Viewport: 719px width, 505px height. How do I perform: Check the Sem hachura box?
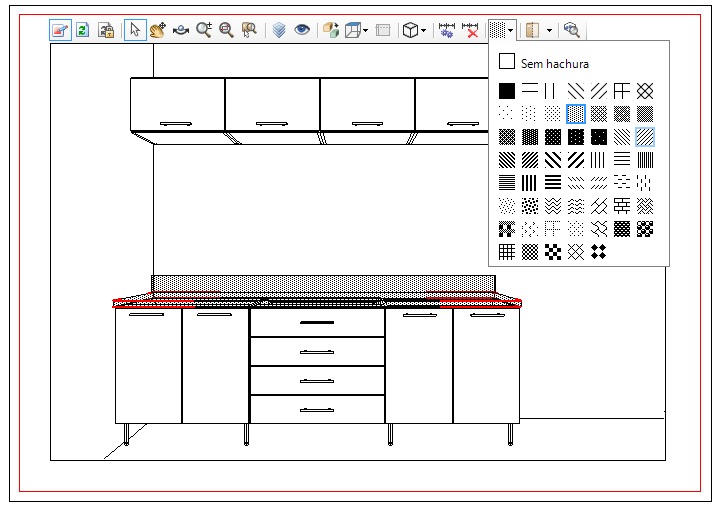coord(507,61)
